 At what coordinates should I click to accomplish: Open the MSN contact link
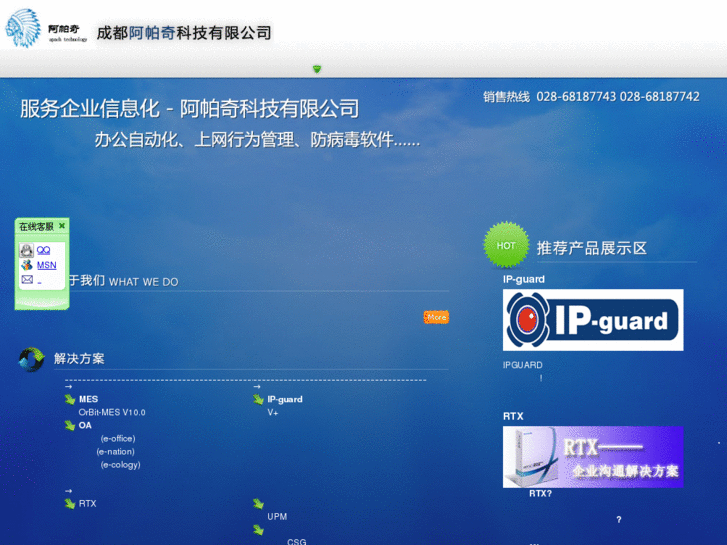pos(46,265)
